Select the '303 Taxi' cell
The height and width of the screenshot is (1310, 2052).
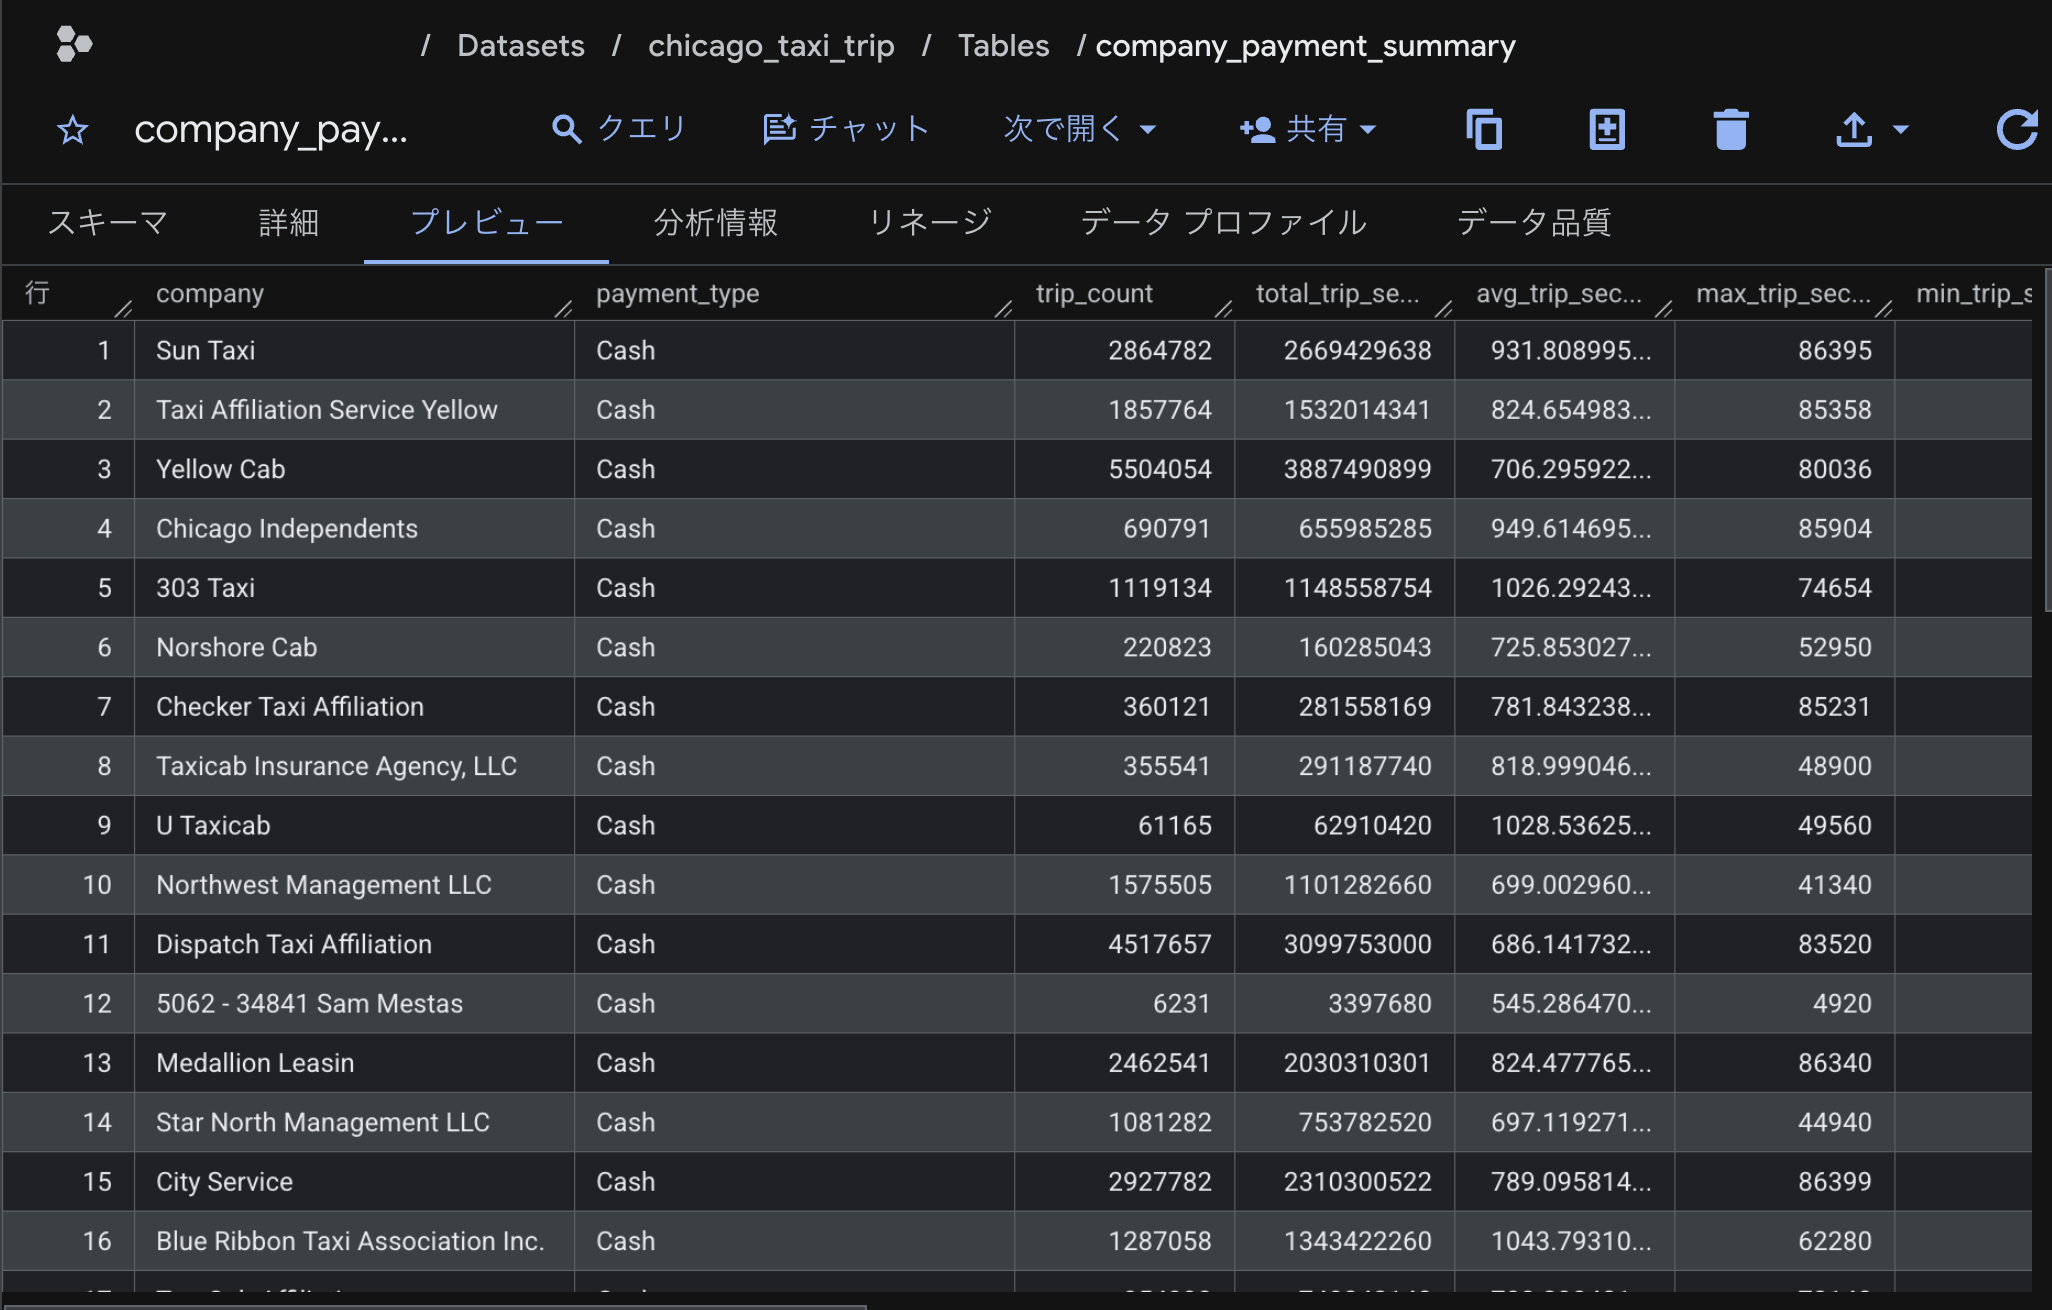[x=354, y=588]
